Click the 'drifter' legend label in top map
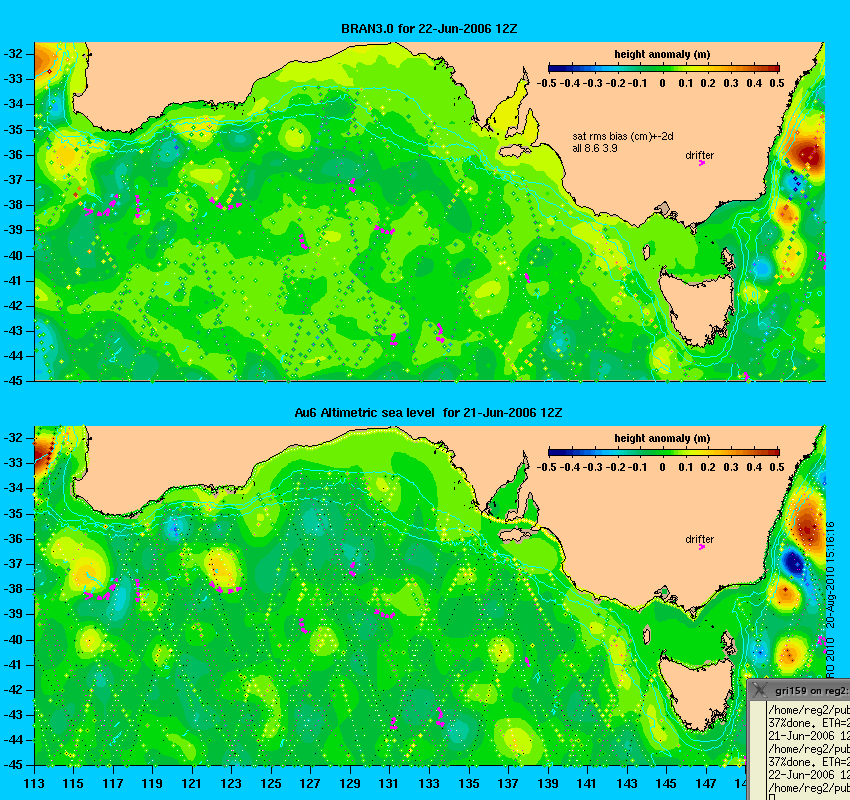This screenshot has width=850, height=800. pos(699,155)
